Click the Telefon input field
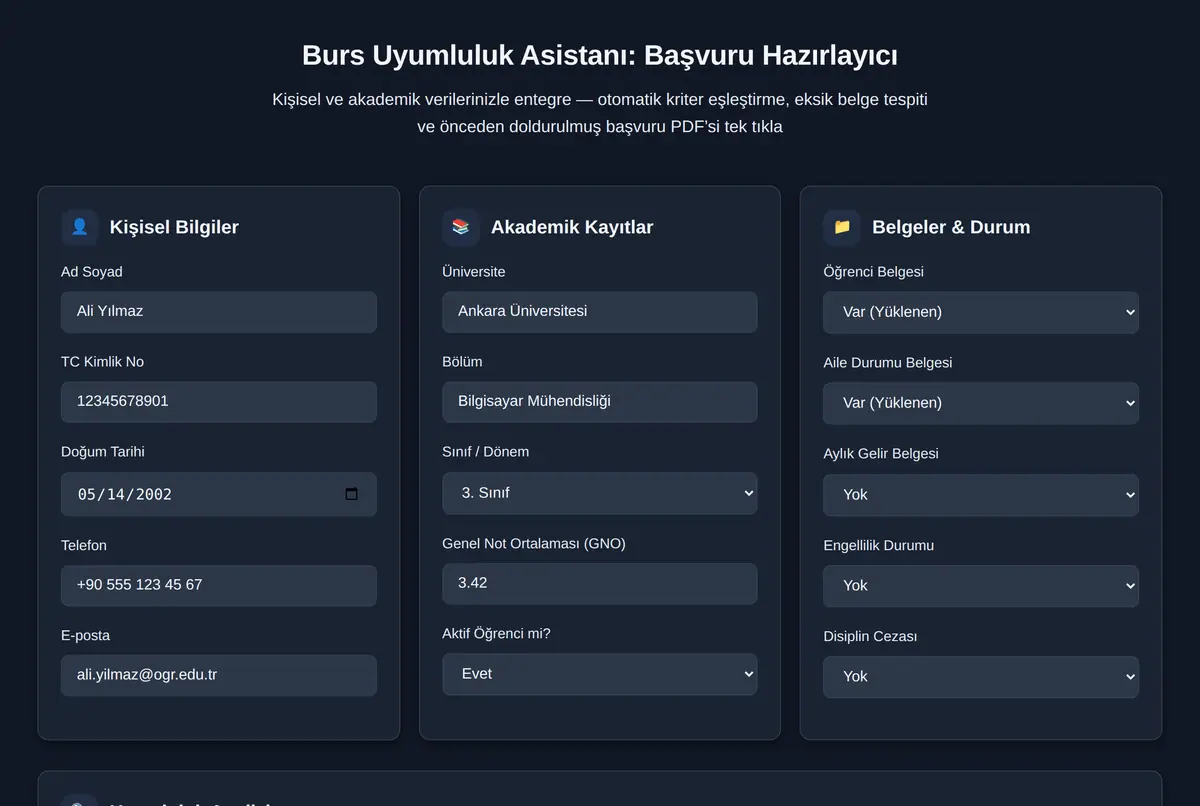Screen dimensions: 1200x806 coord(219,585)
